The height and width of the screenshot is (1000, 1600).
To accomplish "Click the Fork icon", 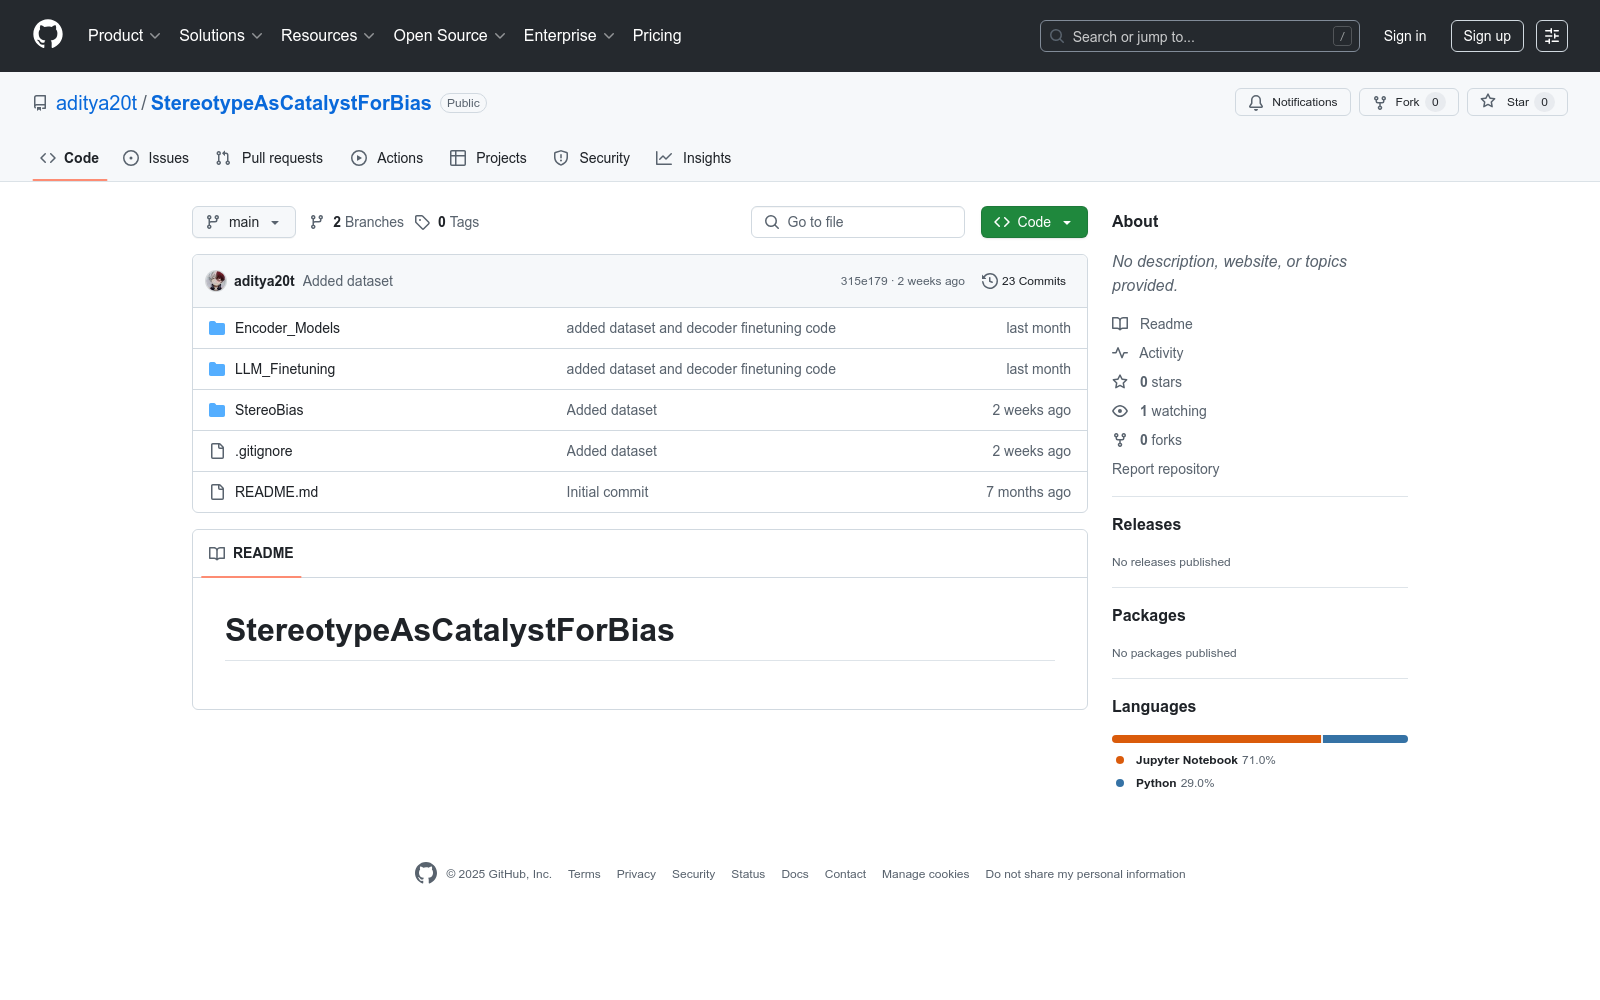I will 1380,102.
